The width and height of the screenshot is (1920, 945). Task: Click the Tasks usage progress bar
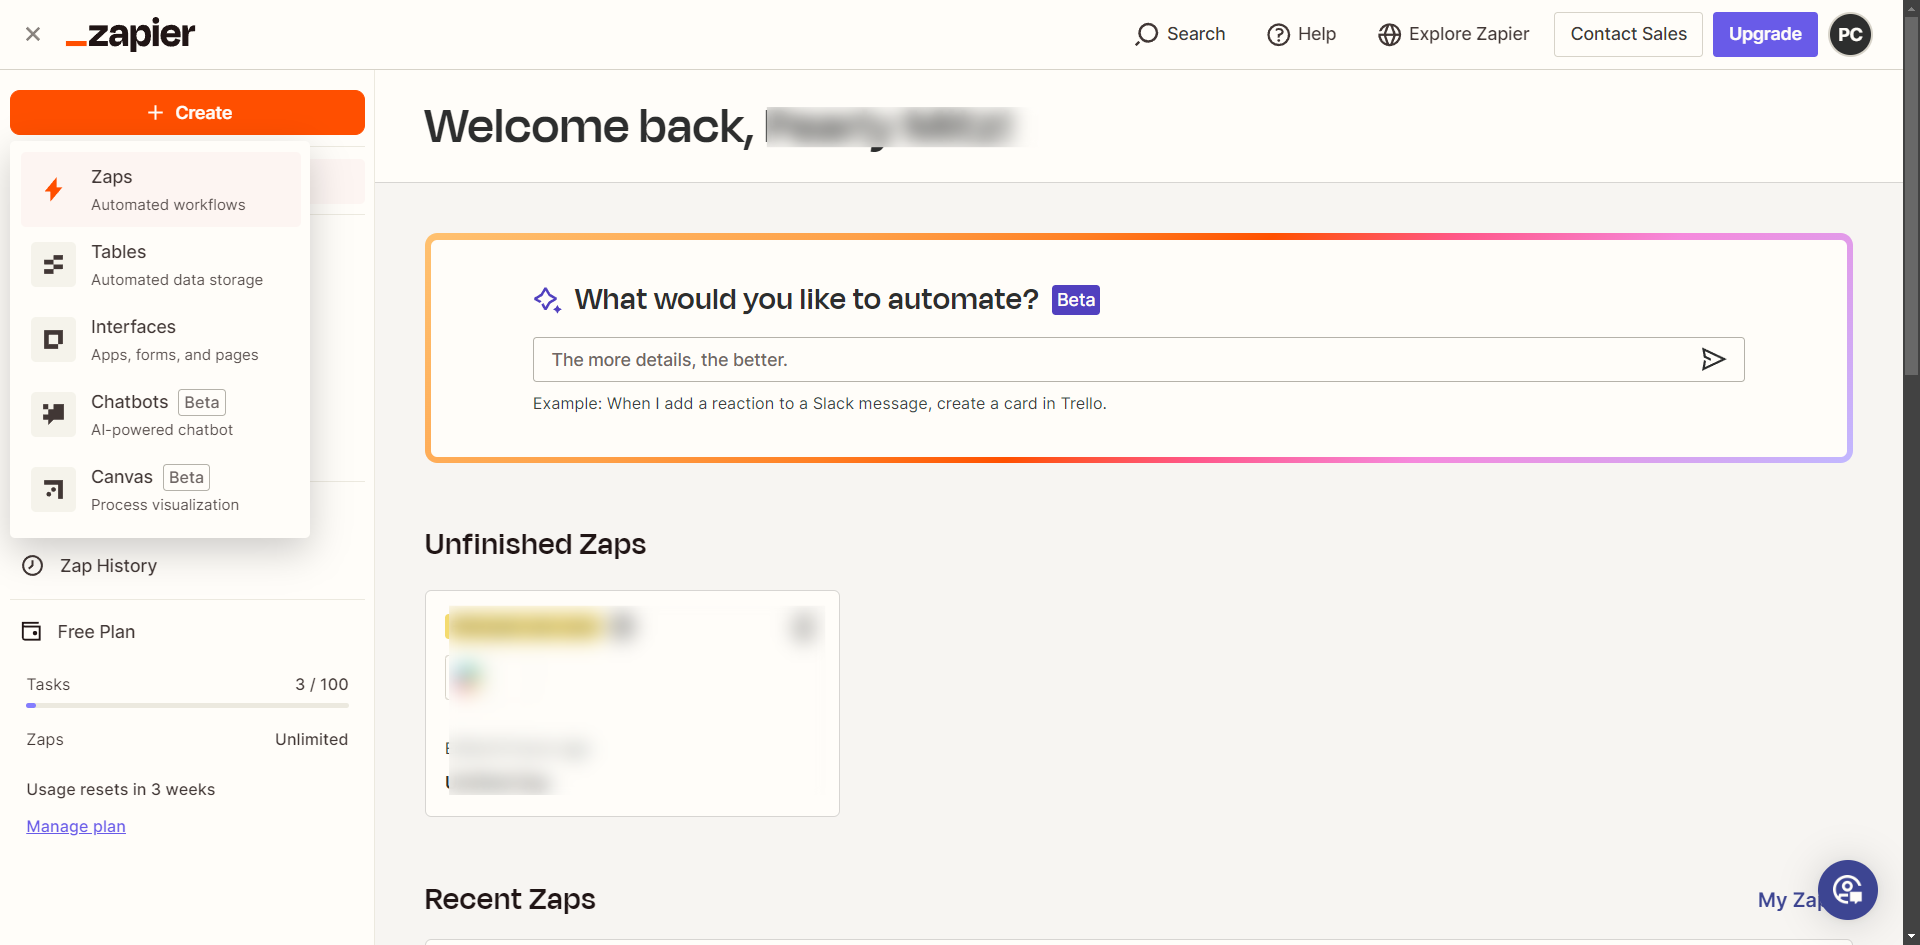[188, 705]
